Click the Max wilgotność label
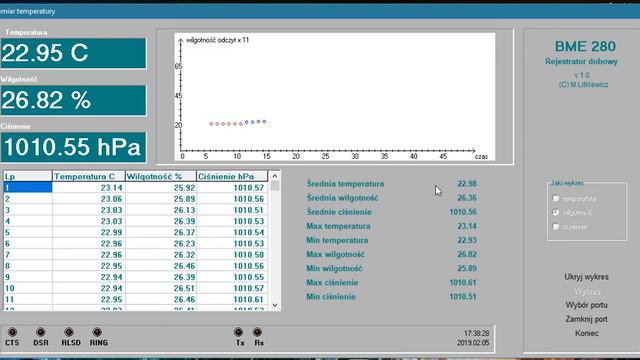This screenshot has width=640, height=360. tap(335, 254)
